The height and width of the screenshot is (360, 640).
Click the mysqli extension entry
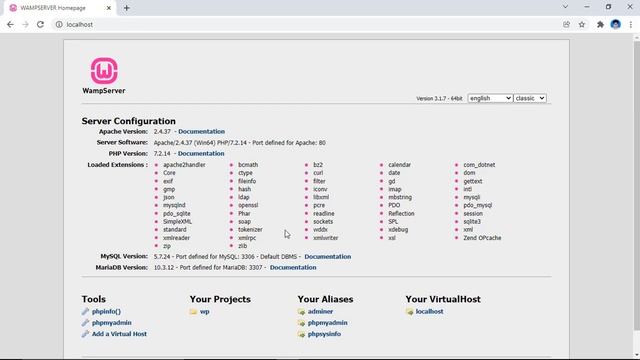(x=471, y=197)
